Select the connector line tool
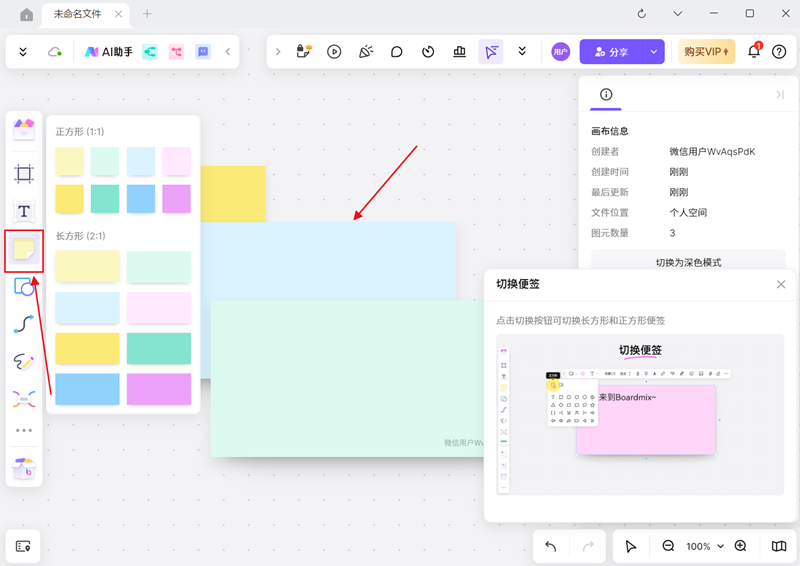 [24, 324]
